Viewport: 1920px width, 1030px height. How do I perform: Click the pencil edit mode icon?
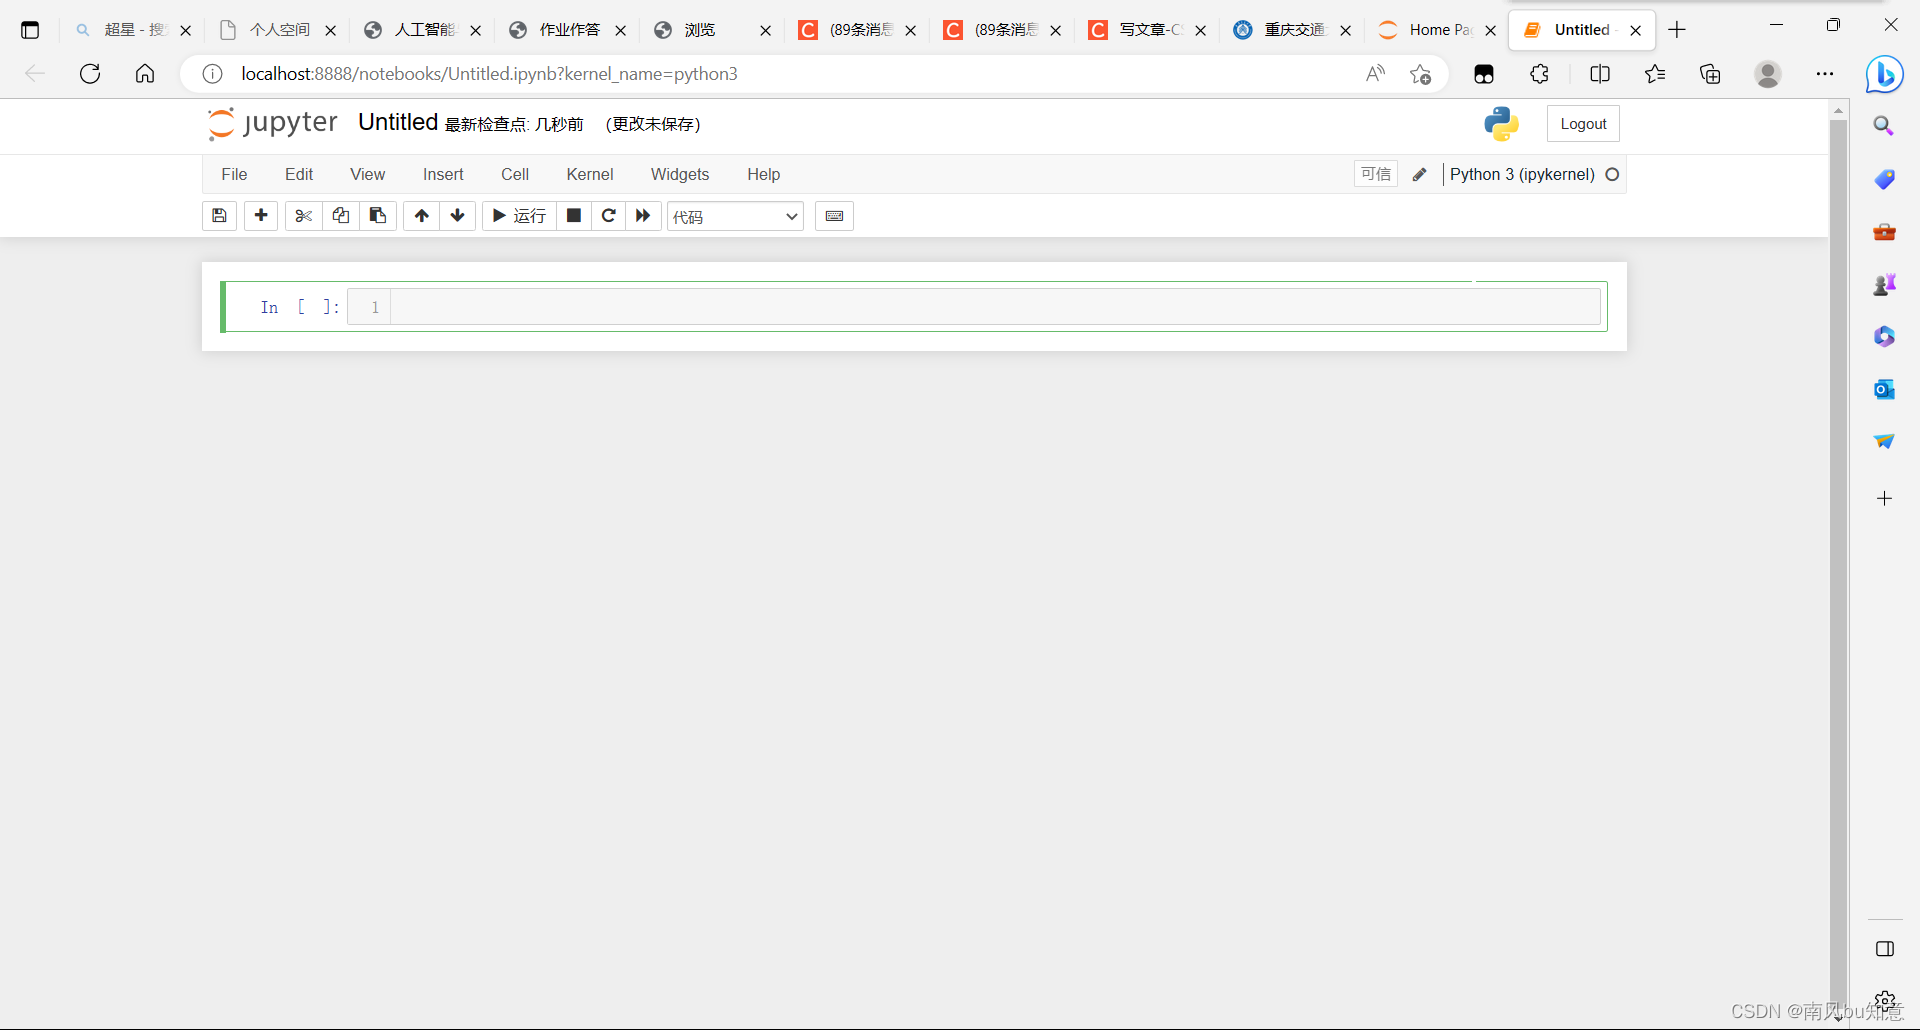coord(1419,174)
